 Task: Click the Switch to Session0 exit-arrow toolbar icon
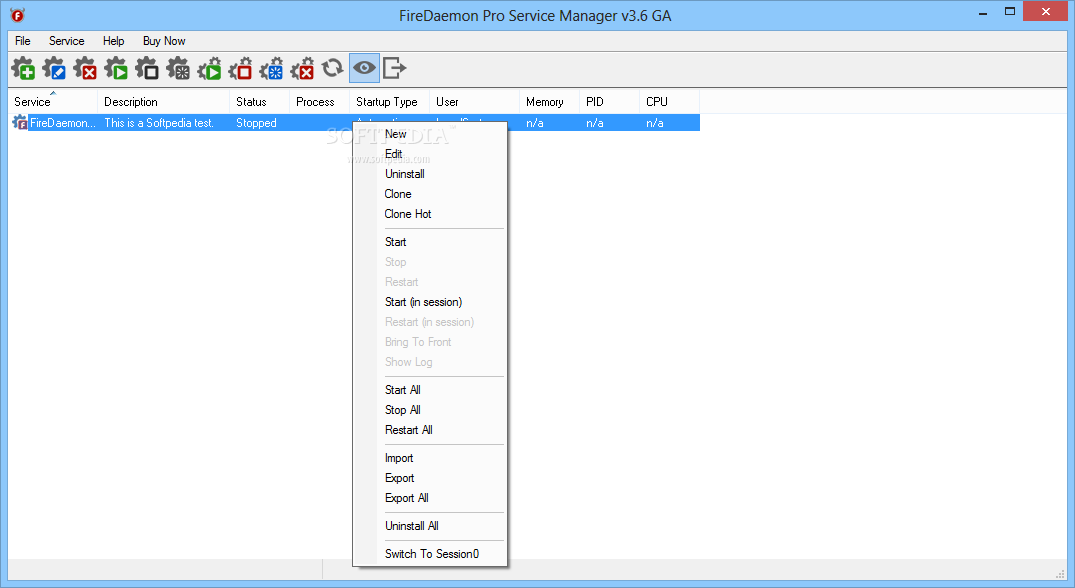[394, 68]
